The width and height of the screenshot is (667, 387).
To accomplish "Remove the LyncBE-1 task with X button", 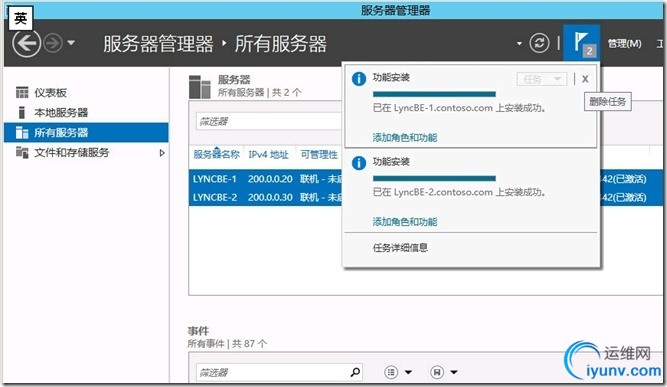I will tap(585, 79).
